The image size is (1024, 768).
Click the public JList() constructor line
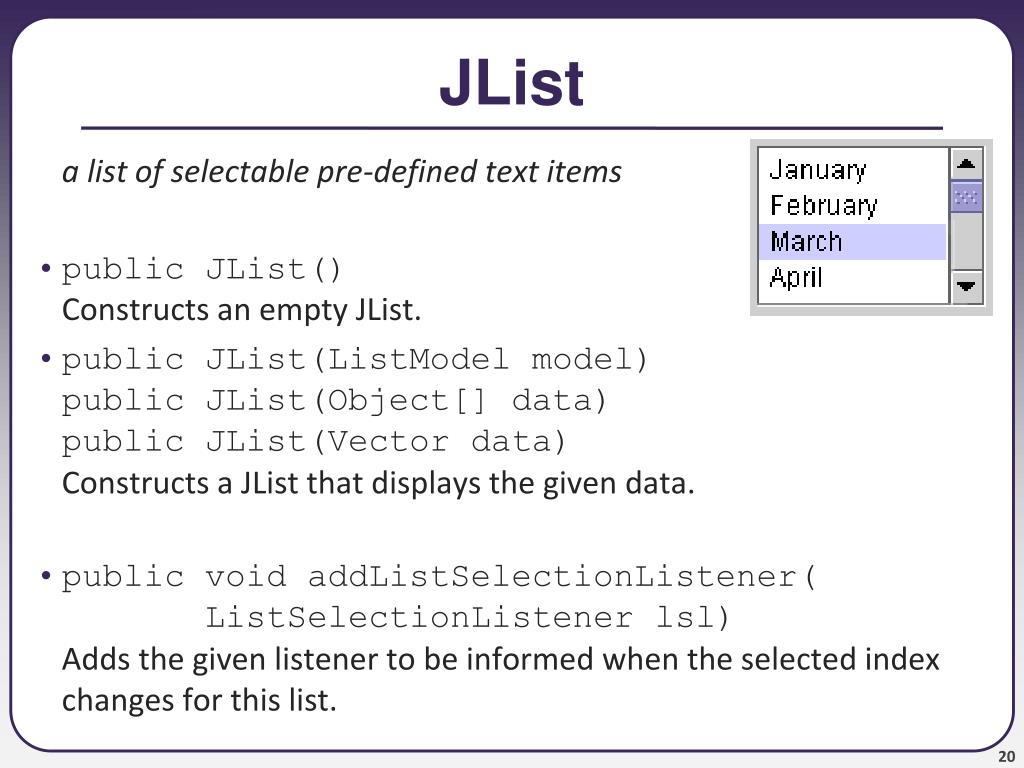[x=202, y=270]
